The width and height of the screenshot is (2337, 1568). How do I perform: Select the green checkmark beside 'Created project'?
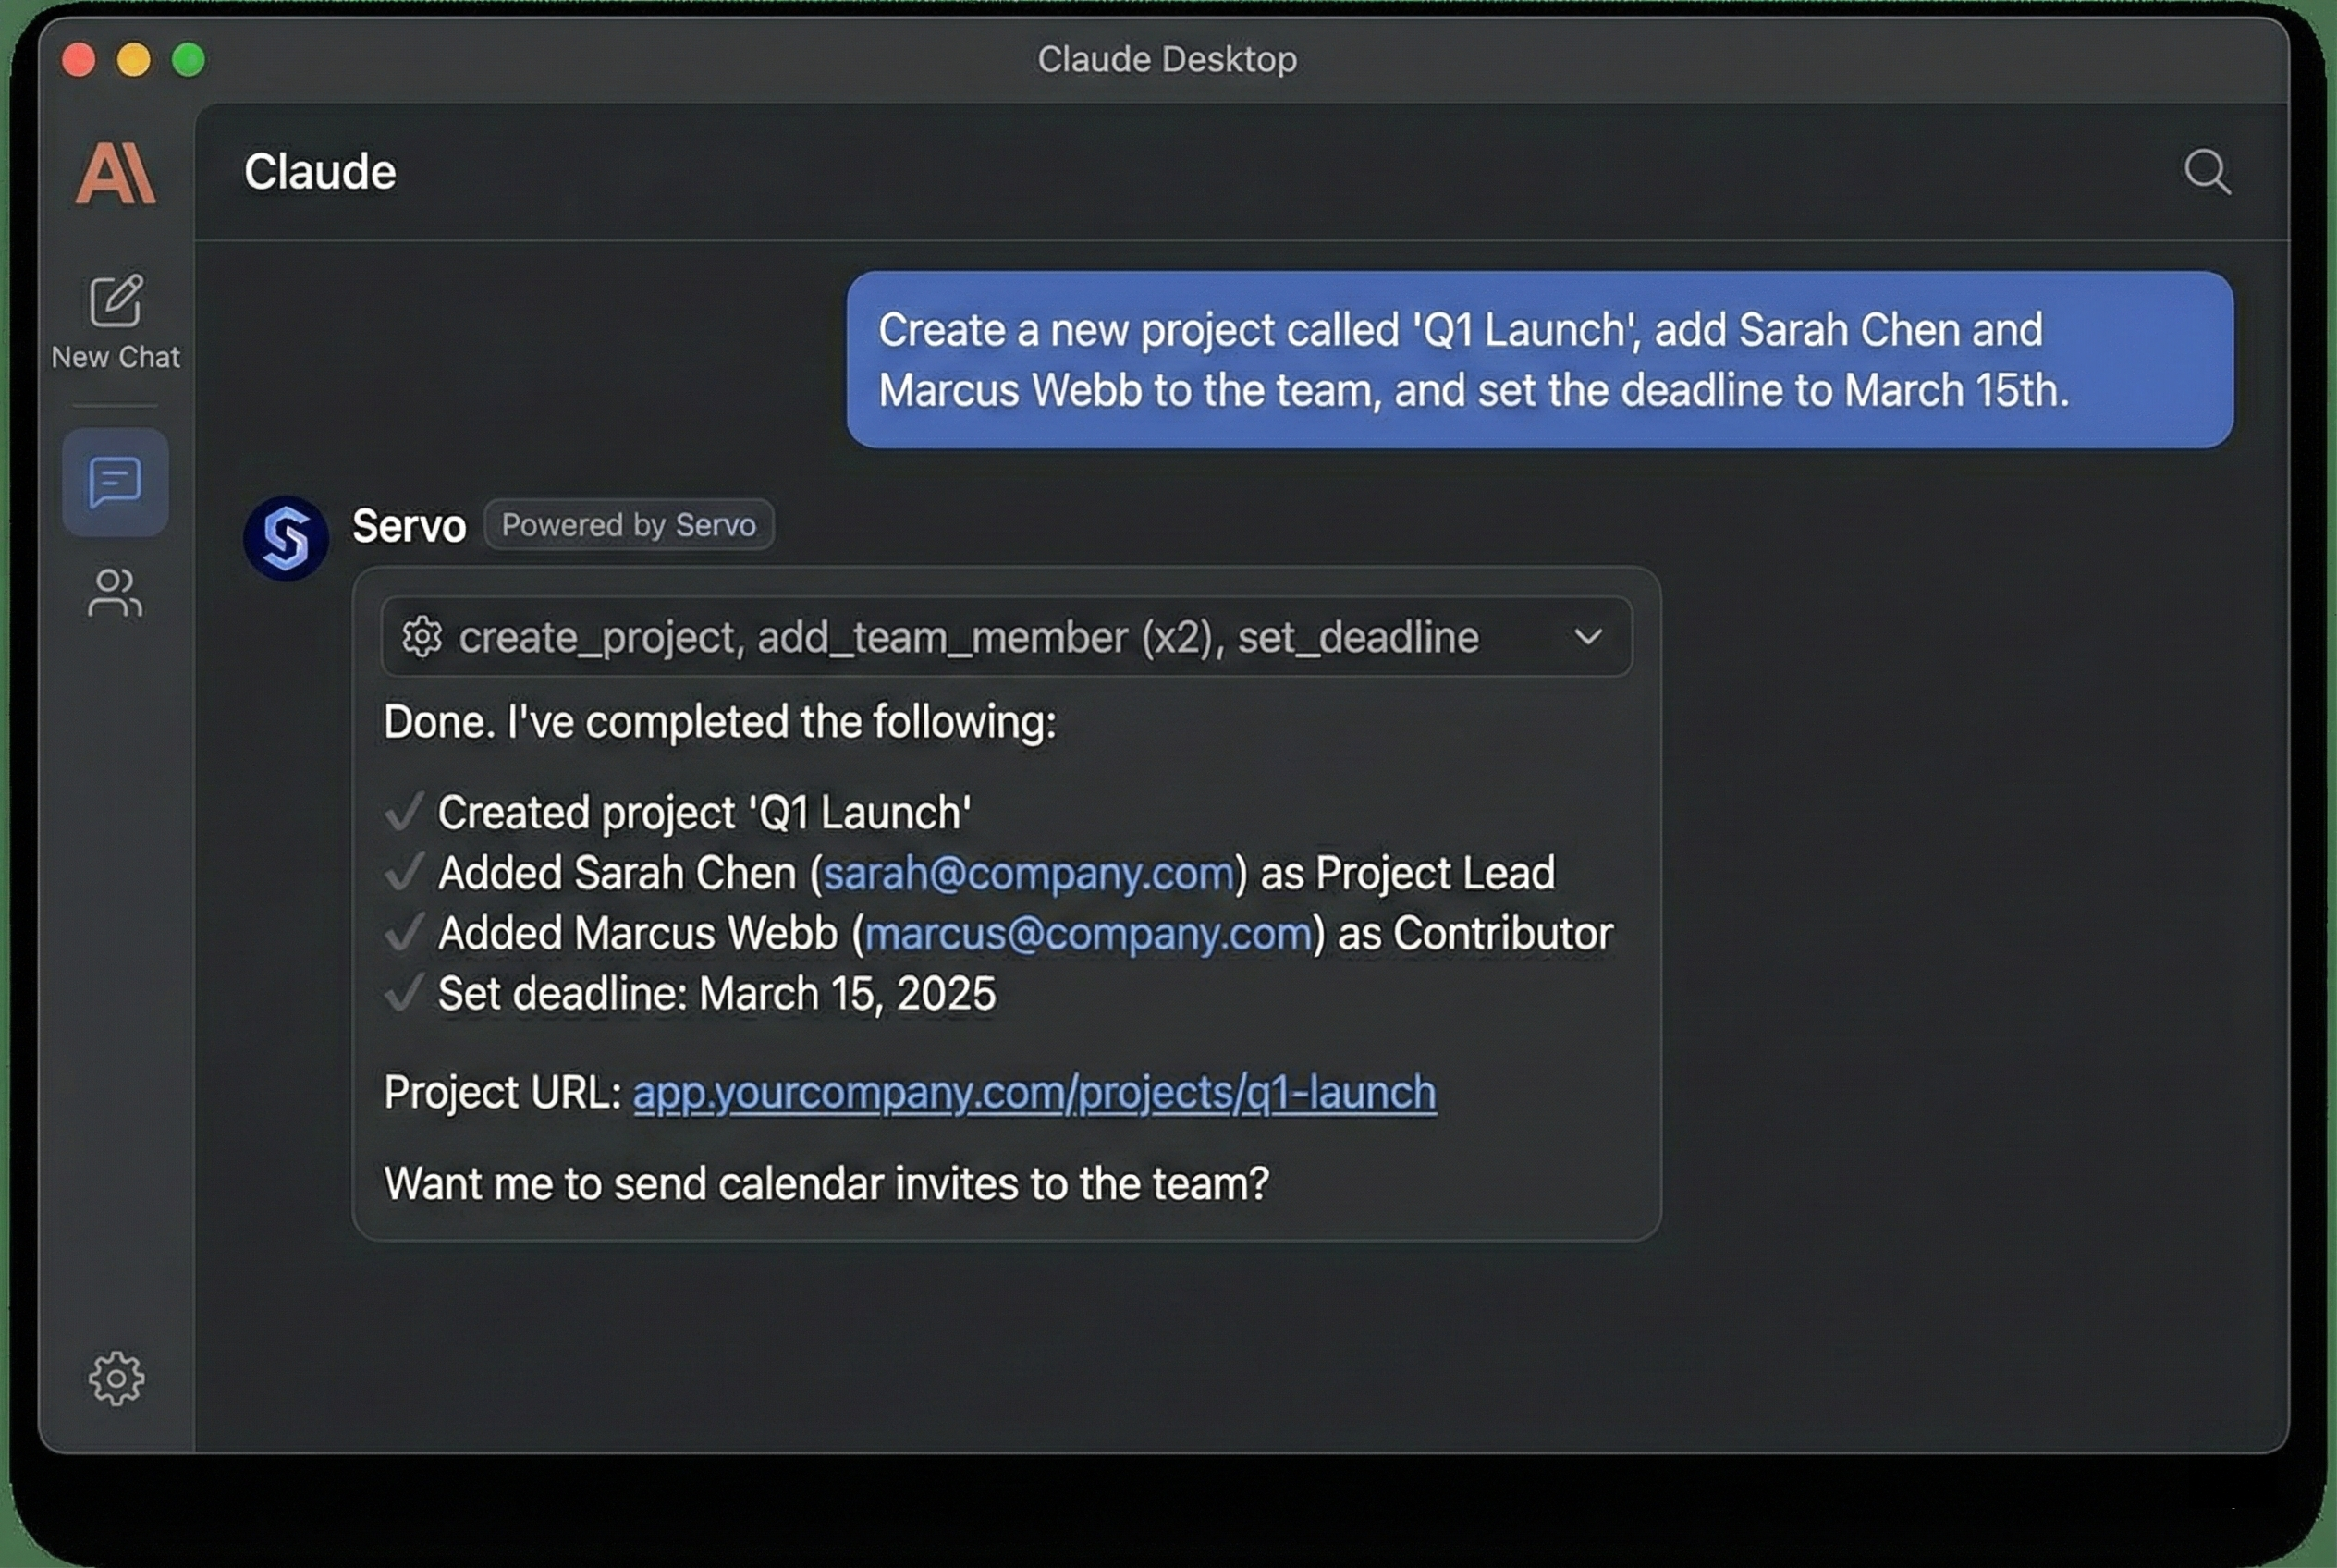click(404, 812)
